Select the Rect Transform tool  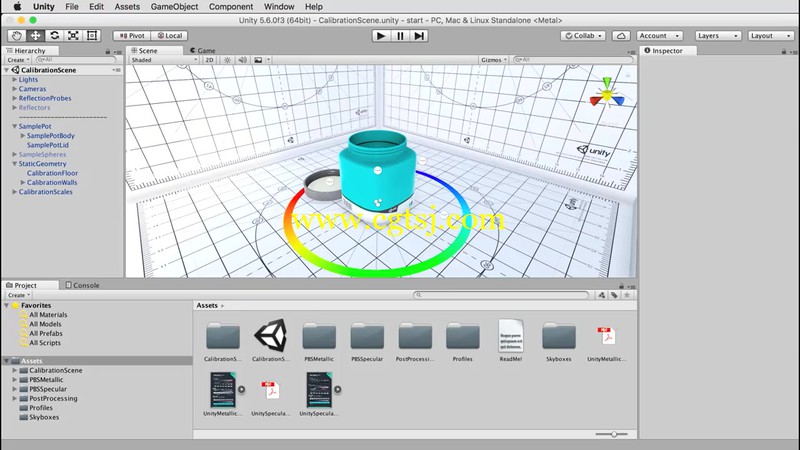(92, 36)
